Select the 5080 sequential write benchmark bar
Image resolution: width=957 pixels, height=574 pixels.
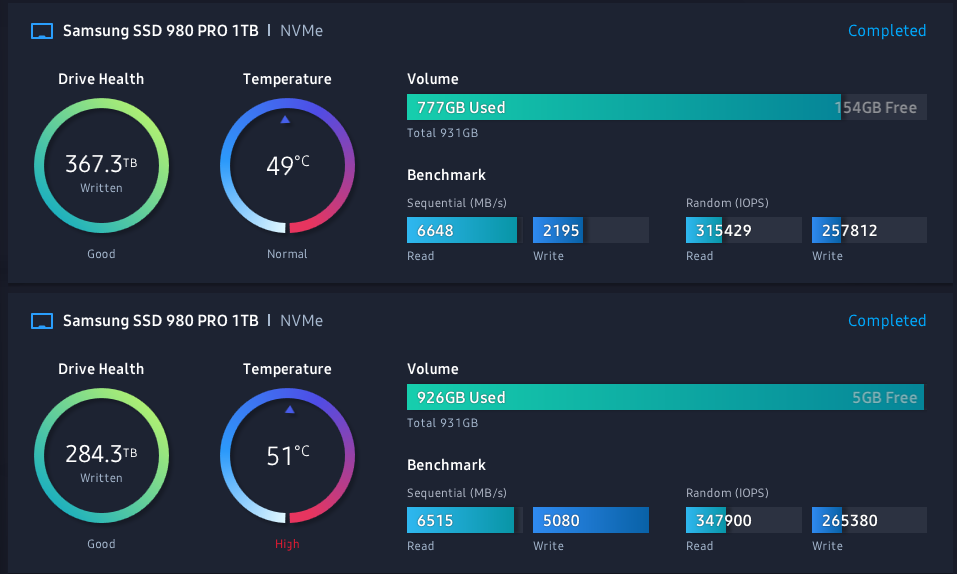[x=590, y=521]
